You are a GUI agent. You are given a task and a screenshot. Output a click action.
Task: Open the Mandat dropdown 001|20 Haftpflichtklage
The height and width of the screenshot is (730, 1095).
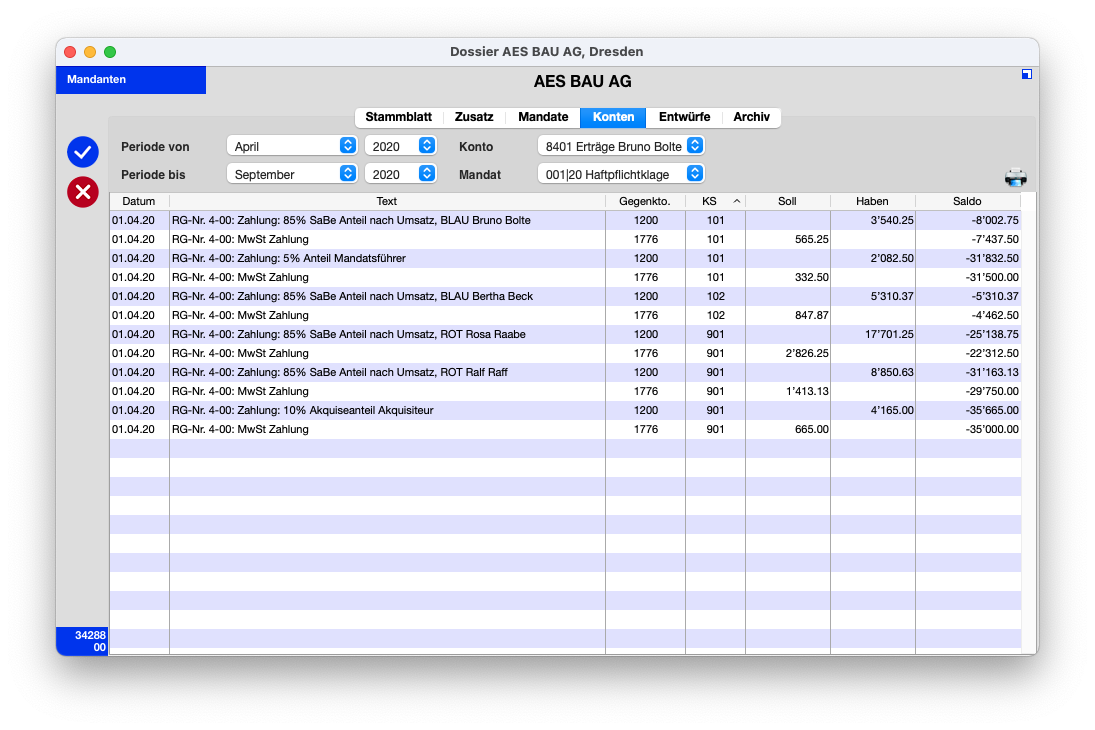point(621,174)
